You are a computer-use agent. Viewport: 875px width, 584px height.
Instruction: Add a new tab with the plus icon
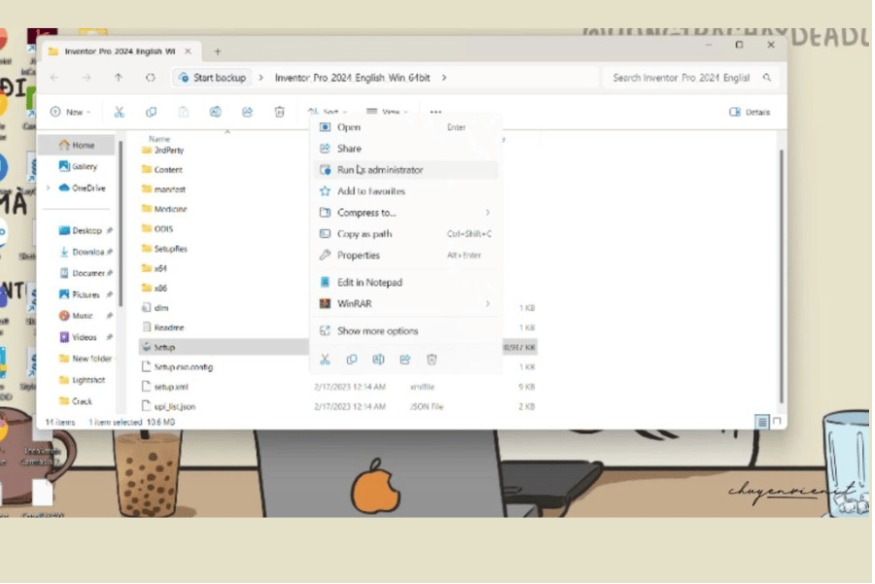217,51
